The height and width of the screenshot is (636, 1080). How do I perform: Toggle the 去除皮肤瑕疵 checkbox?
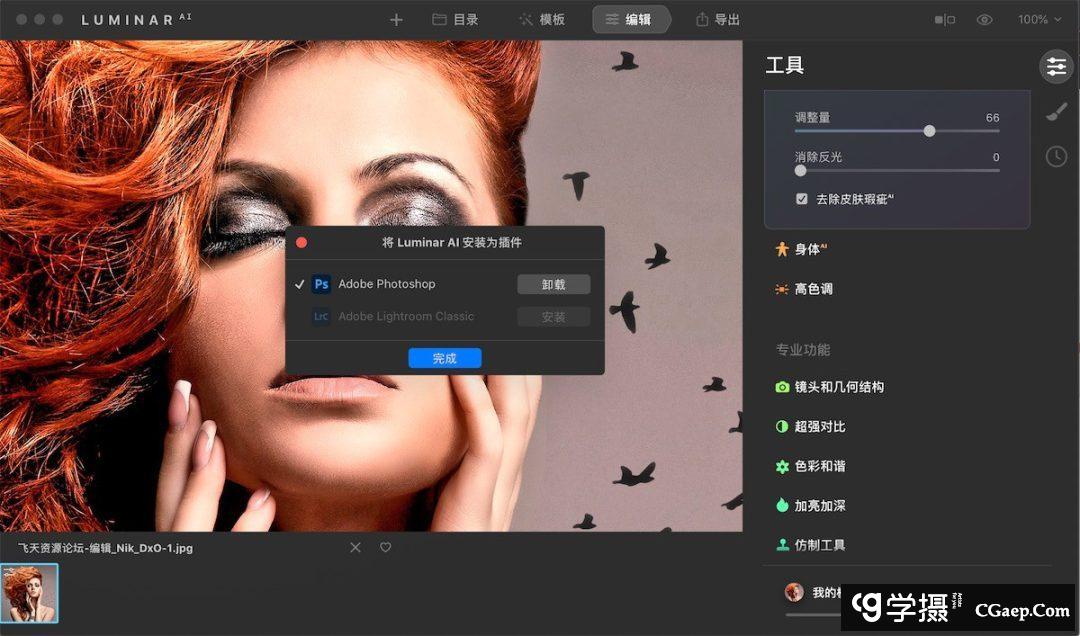[x=802, y=199]
